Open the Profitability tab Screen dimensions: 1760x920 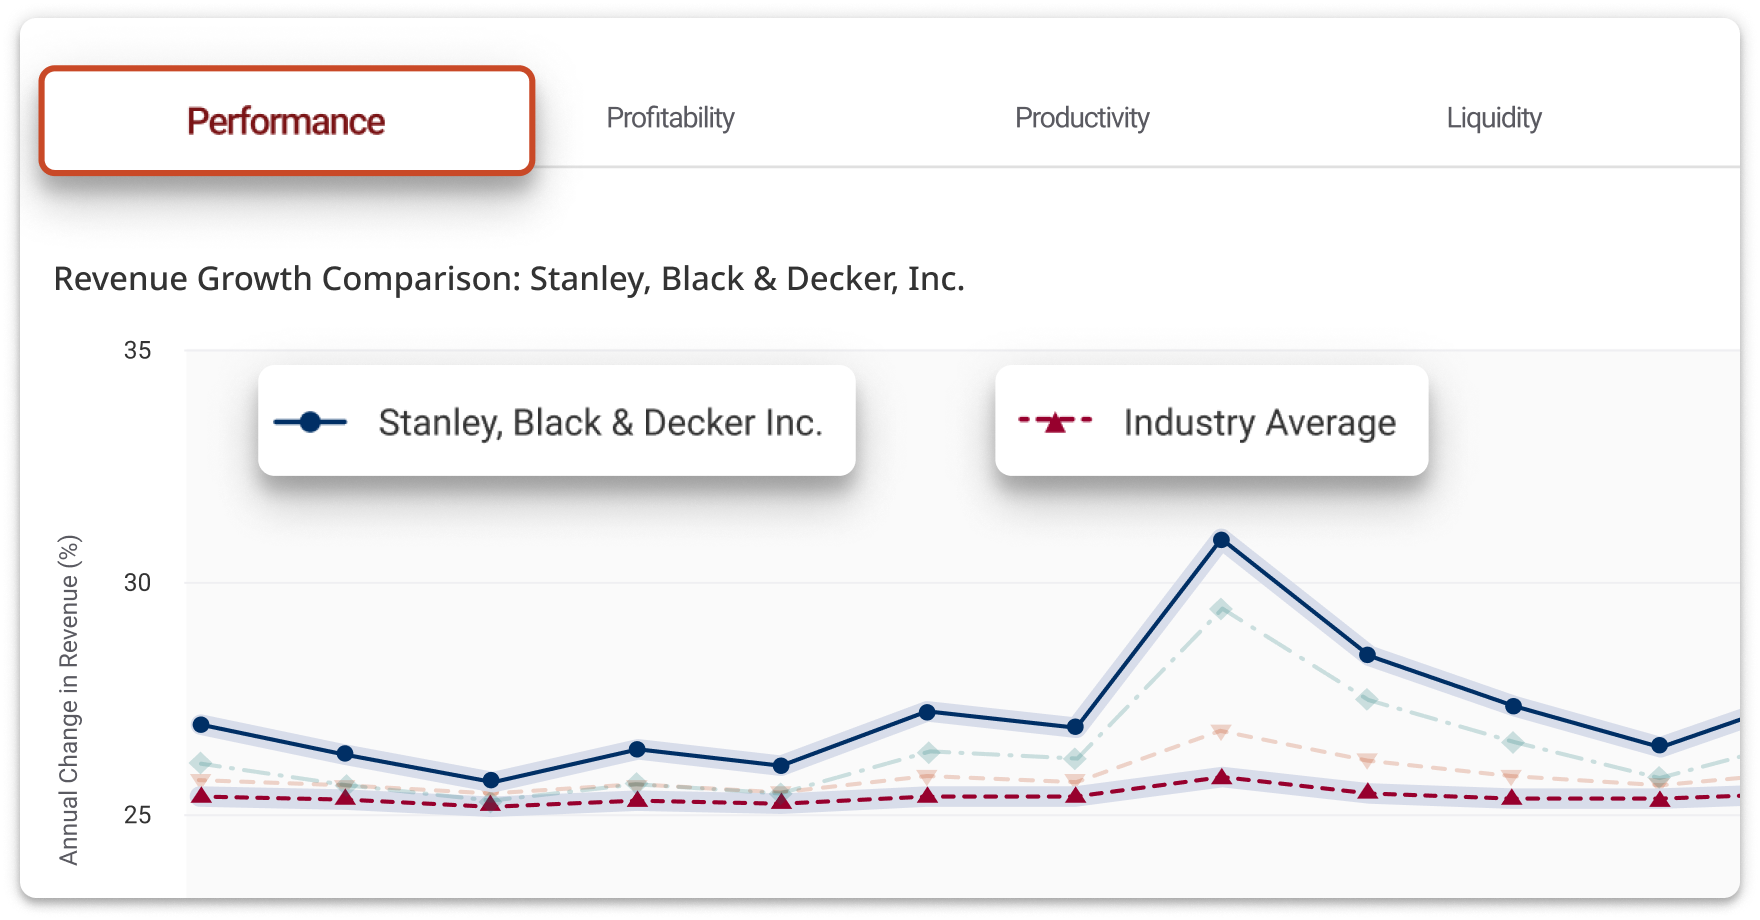click(670, 118)
